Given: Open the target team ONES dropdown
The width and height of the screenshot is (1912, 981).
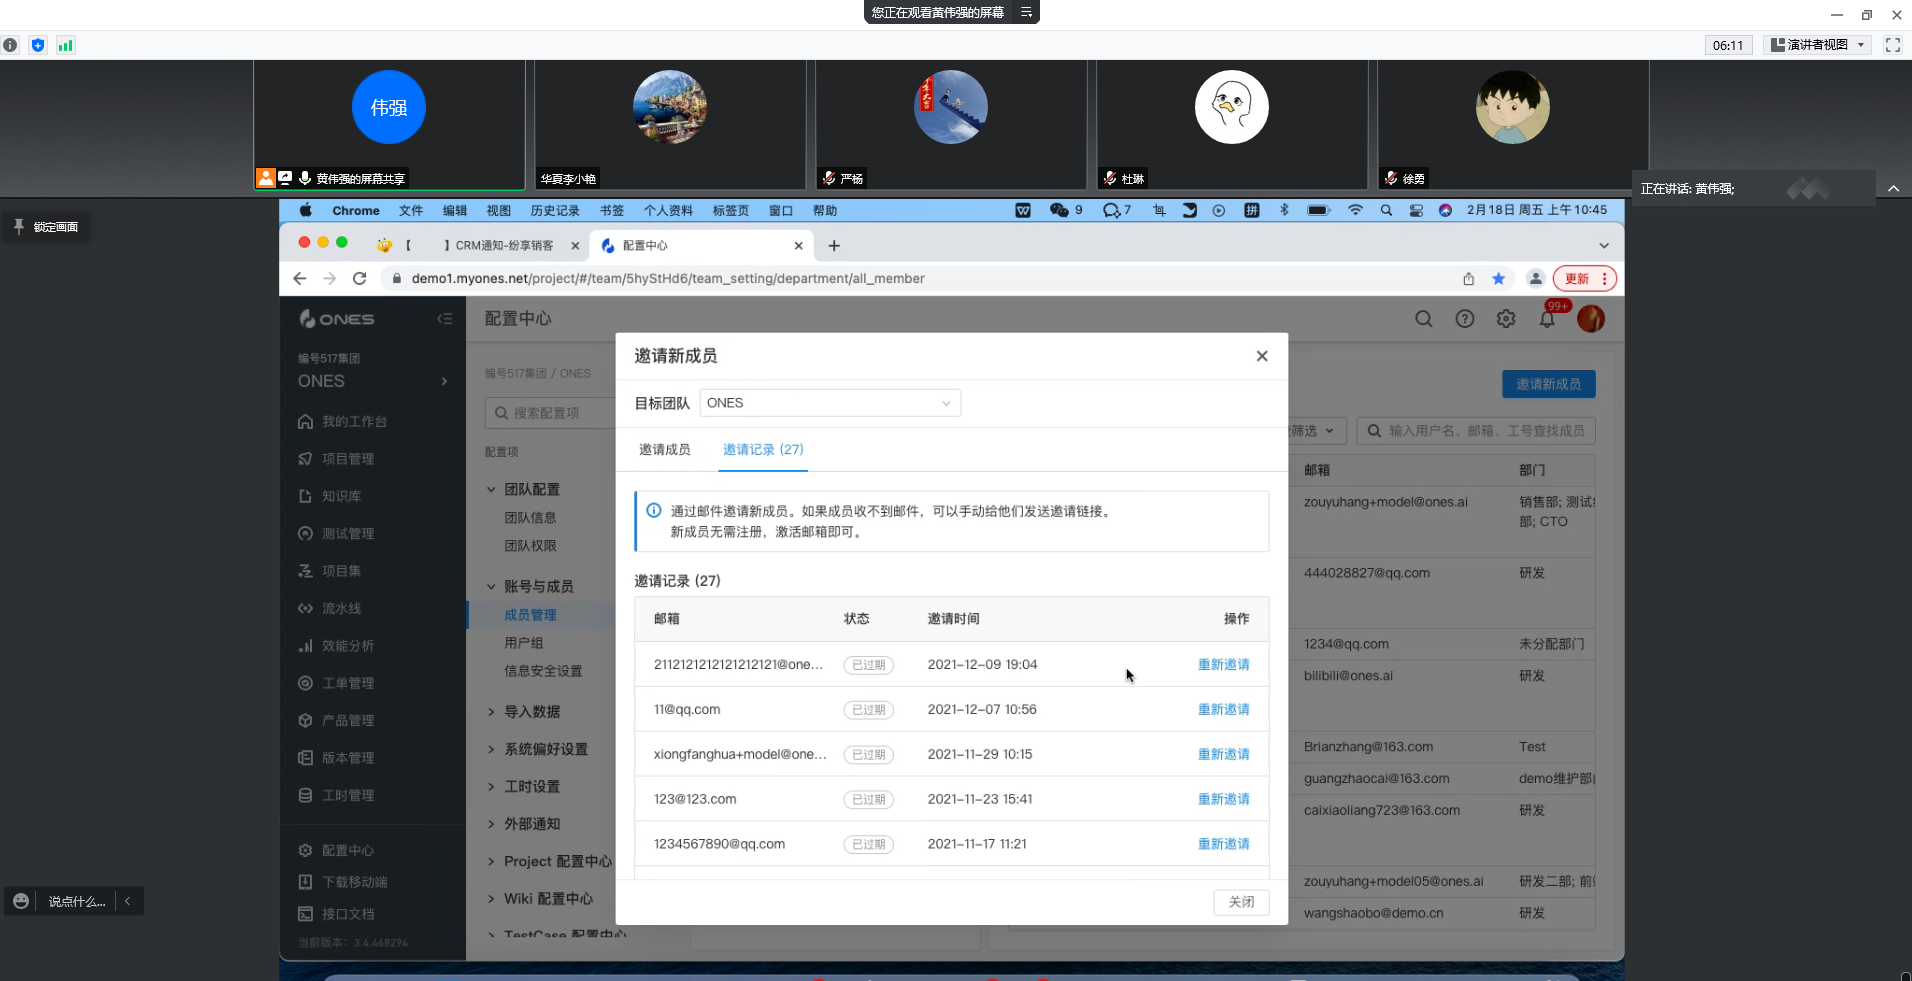Looking at the screenshot, I should (x=829, y=403).
